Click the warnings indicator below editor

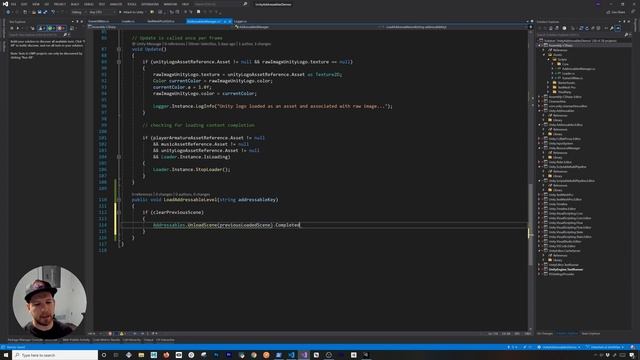122,333
